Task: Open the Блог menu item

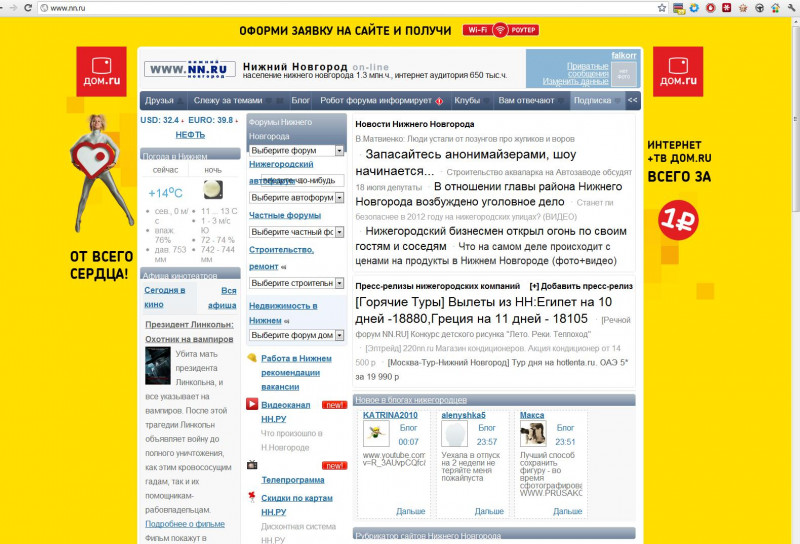Action: 301,101
